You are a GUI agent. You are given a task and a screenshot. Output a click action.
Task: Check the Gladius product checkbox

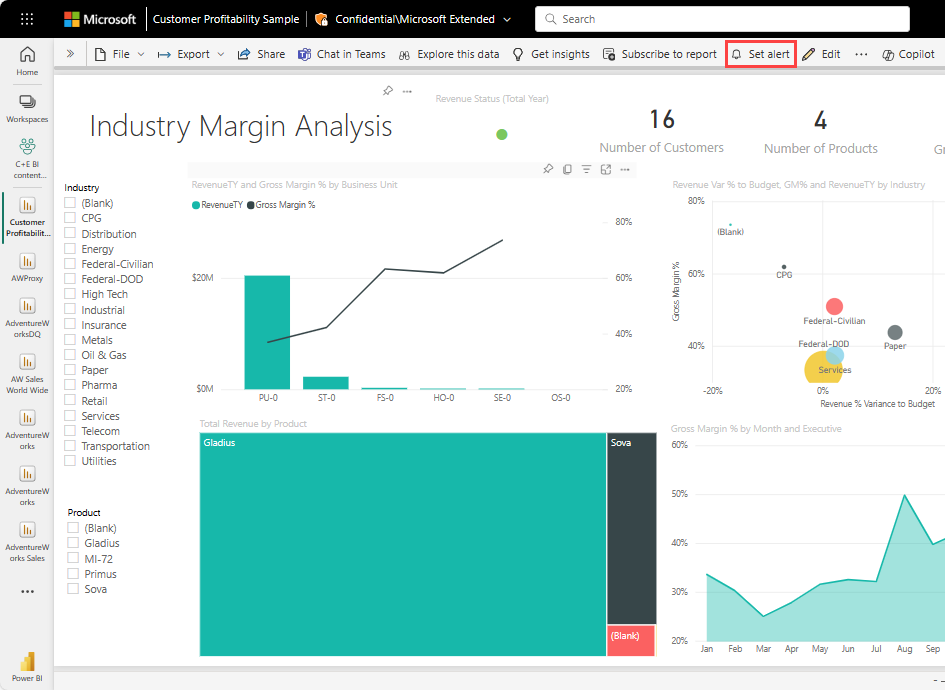(73, 542)
